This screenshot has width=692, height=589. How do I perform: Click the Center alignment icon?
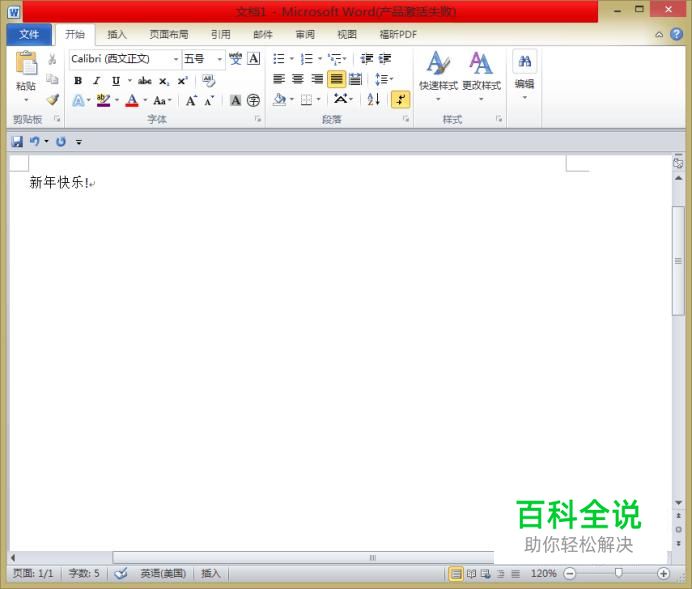298,79
